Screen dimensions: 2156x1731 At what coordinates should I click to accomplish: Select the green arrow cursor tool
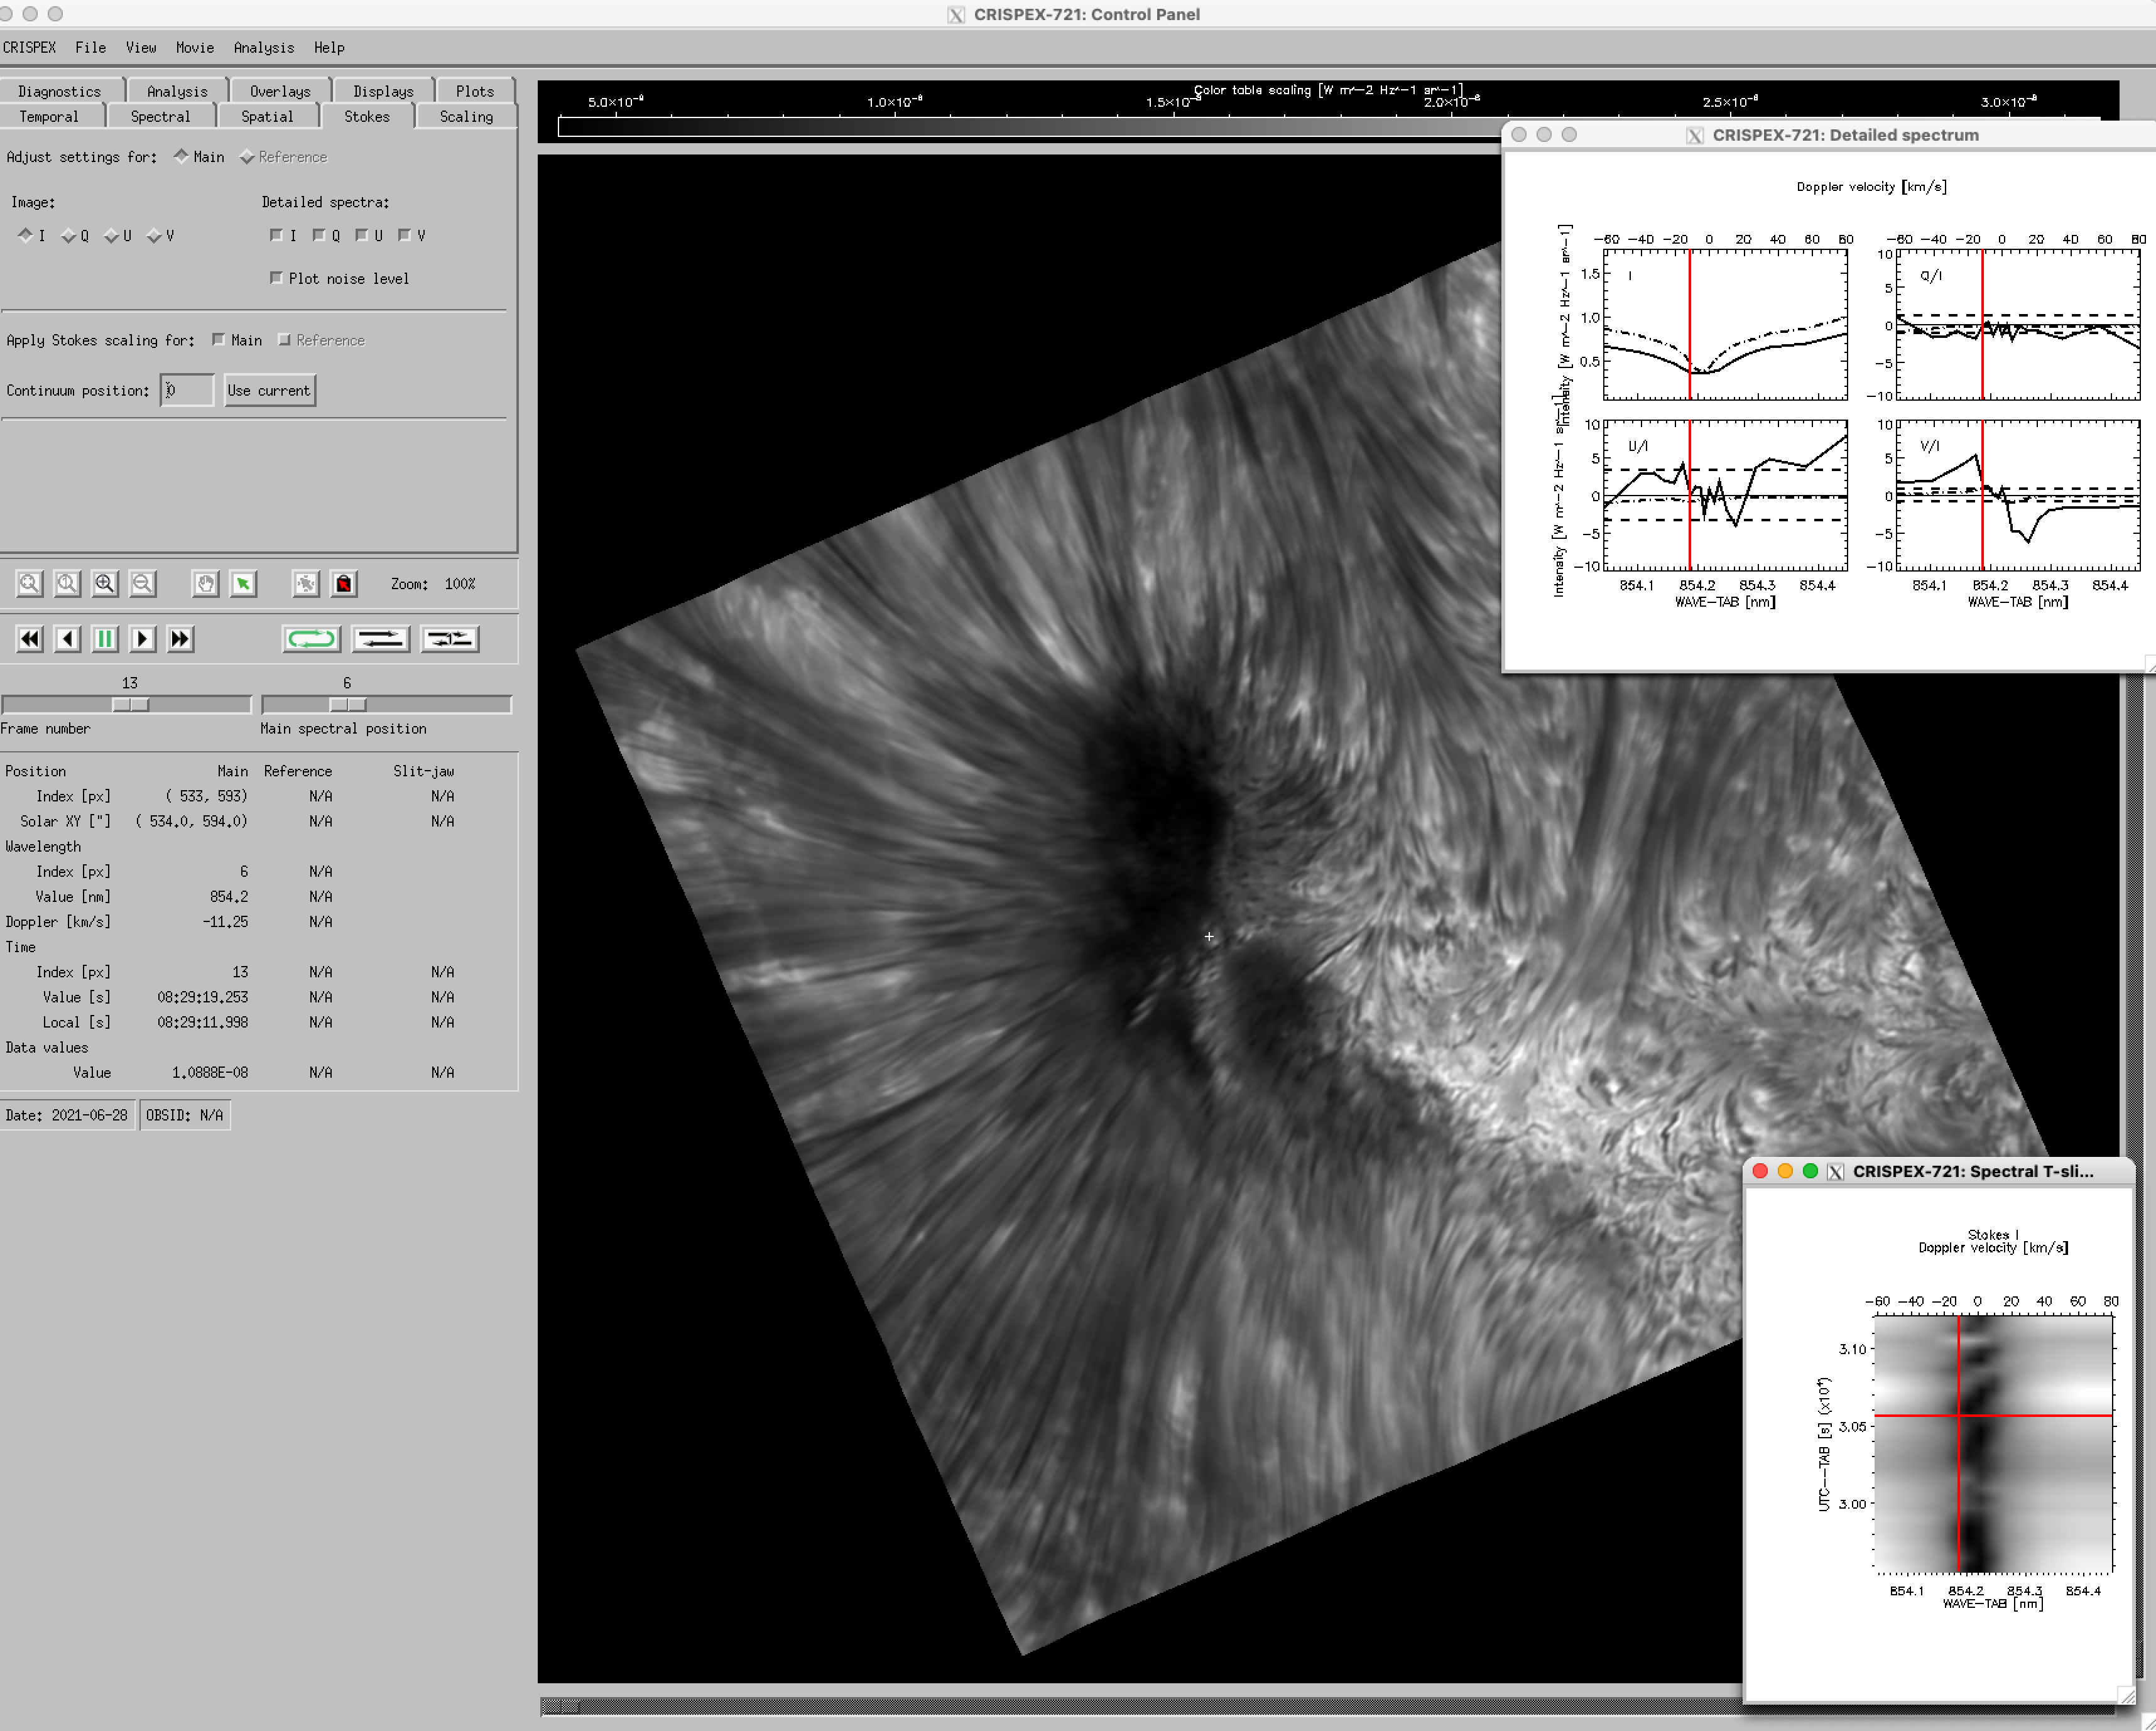[243, 583]
